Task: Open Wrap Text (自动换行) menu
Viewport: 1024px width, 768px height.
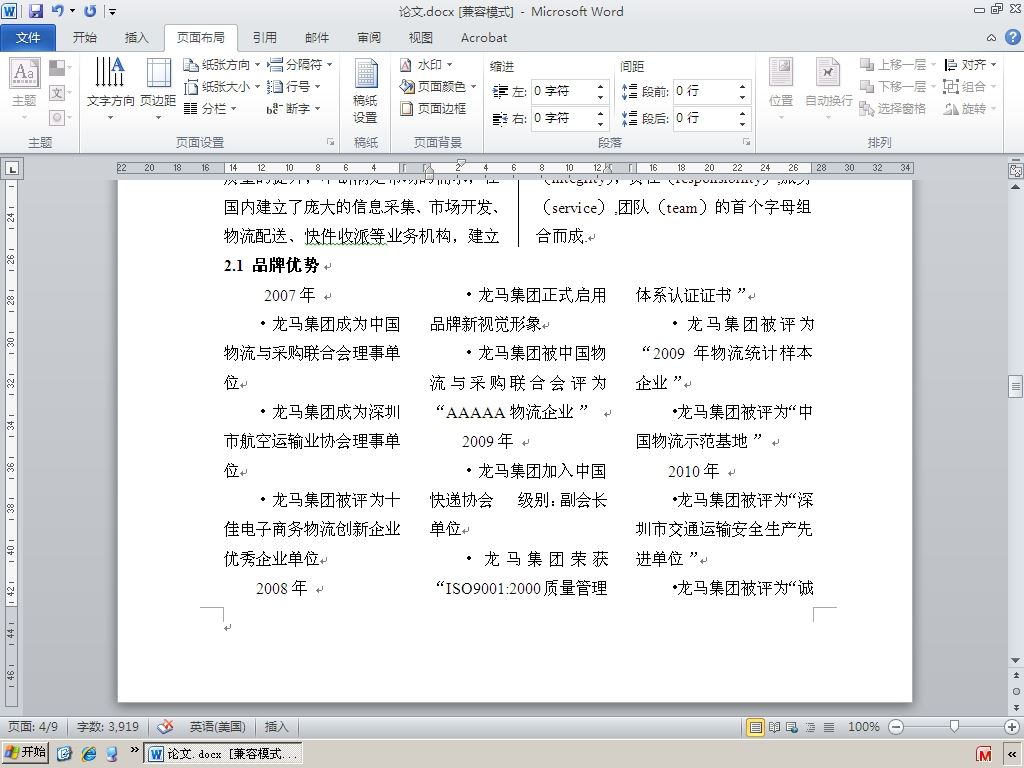Action: 828,89
